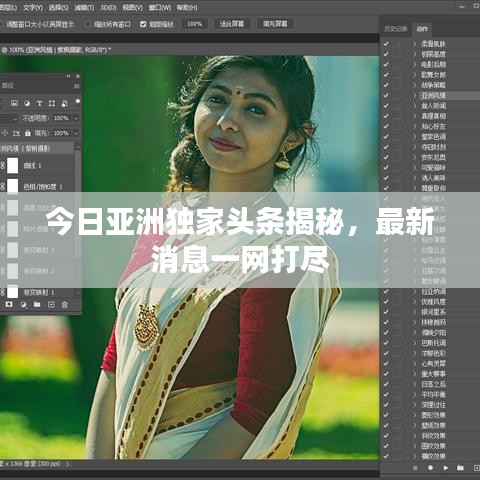
Task: Click the lock all icon beside 填充
Action: [28, 133]
